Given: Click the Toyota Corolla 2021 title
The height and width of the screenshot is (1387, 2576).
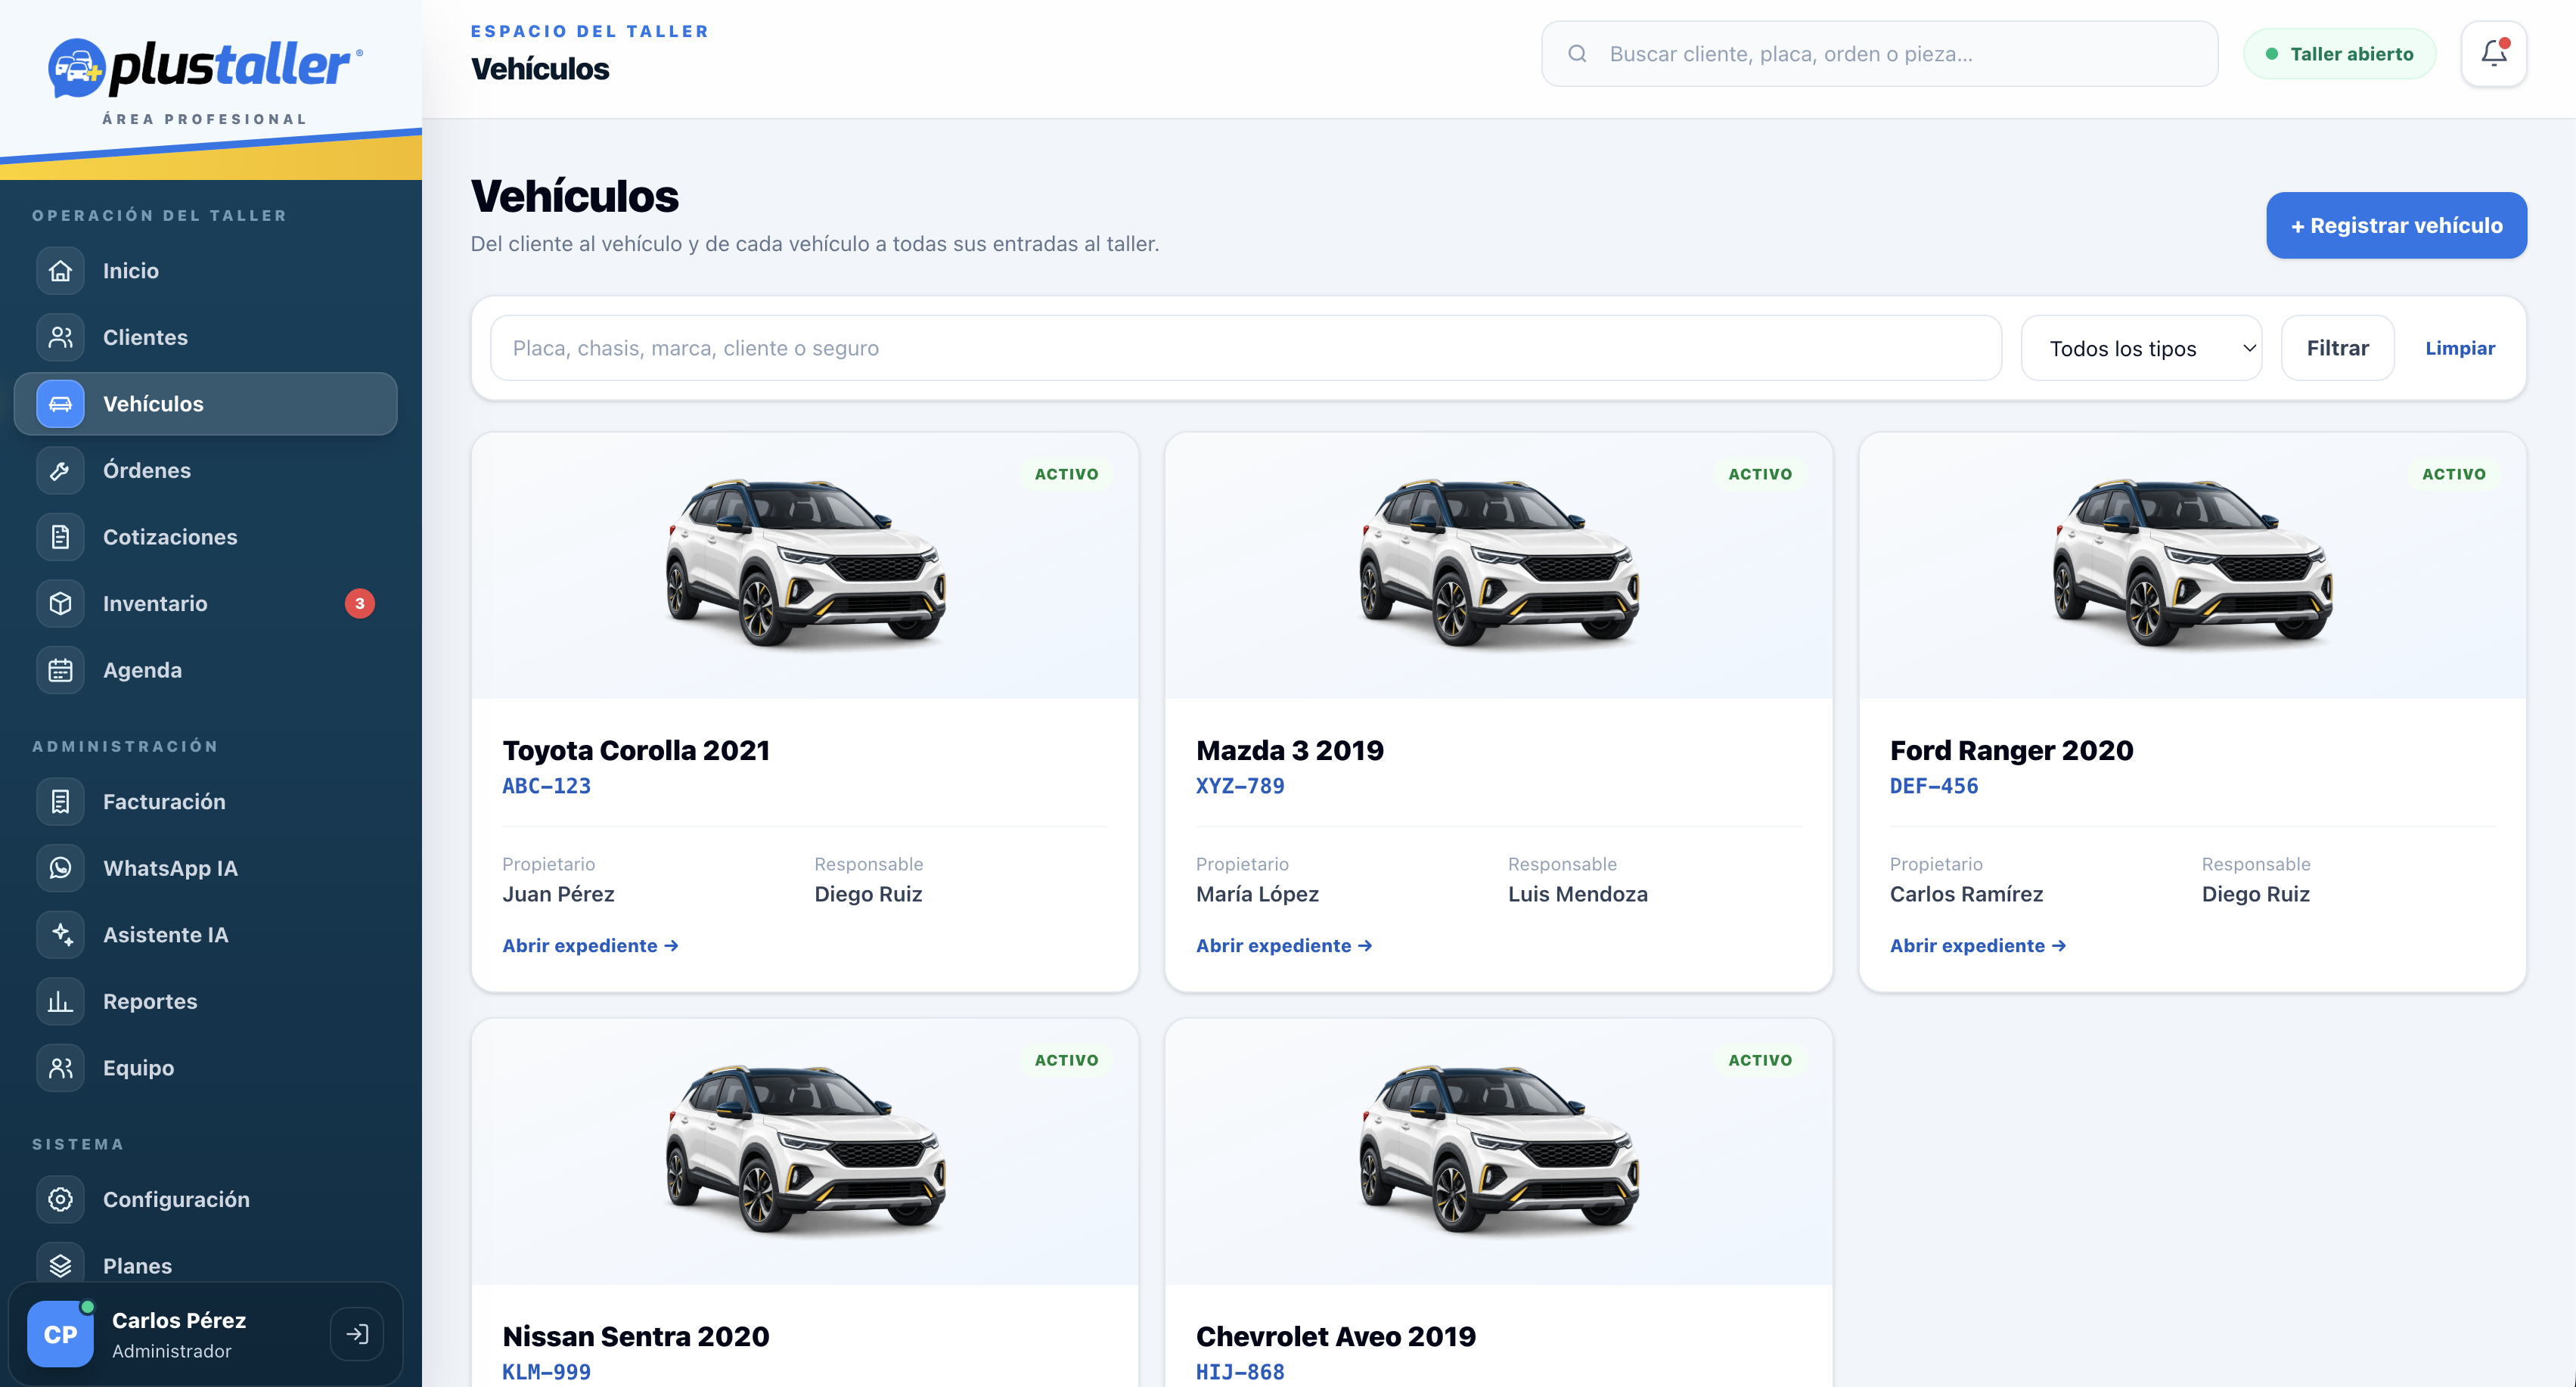Looking at the screenshot, I should 636,750.
